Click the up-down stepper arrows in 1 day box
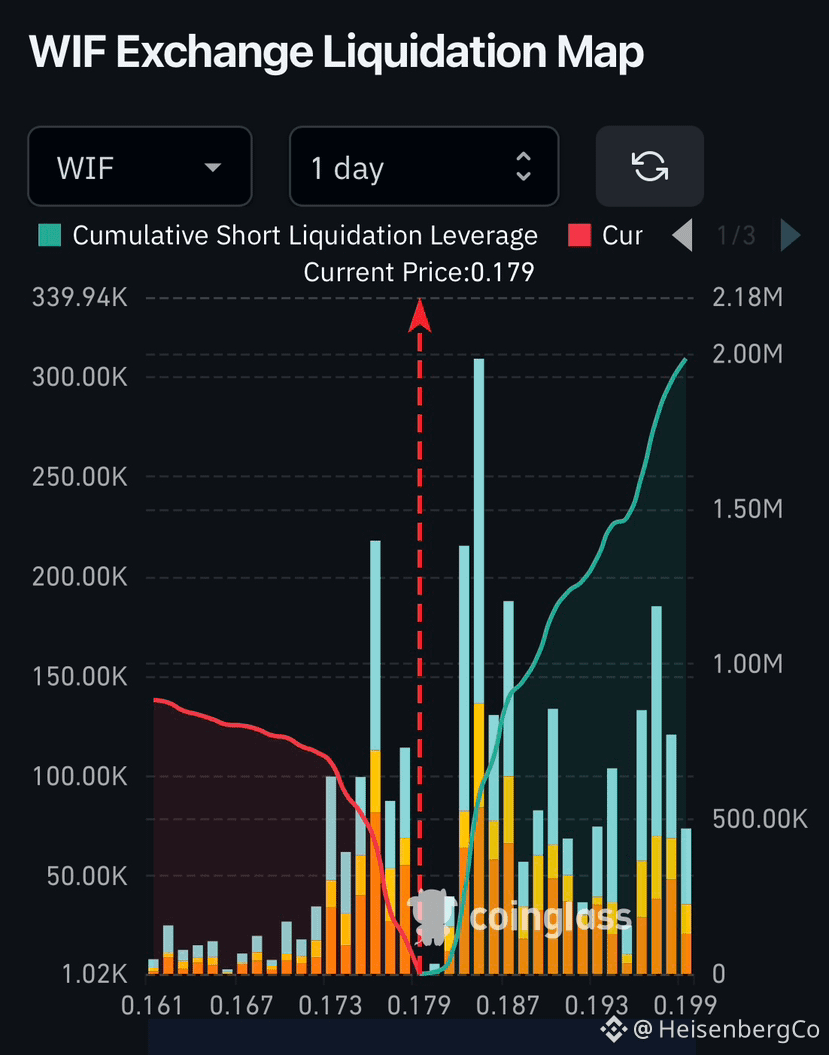This screenshot has height=1055, width=829. 524,166
